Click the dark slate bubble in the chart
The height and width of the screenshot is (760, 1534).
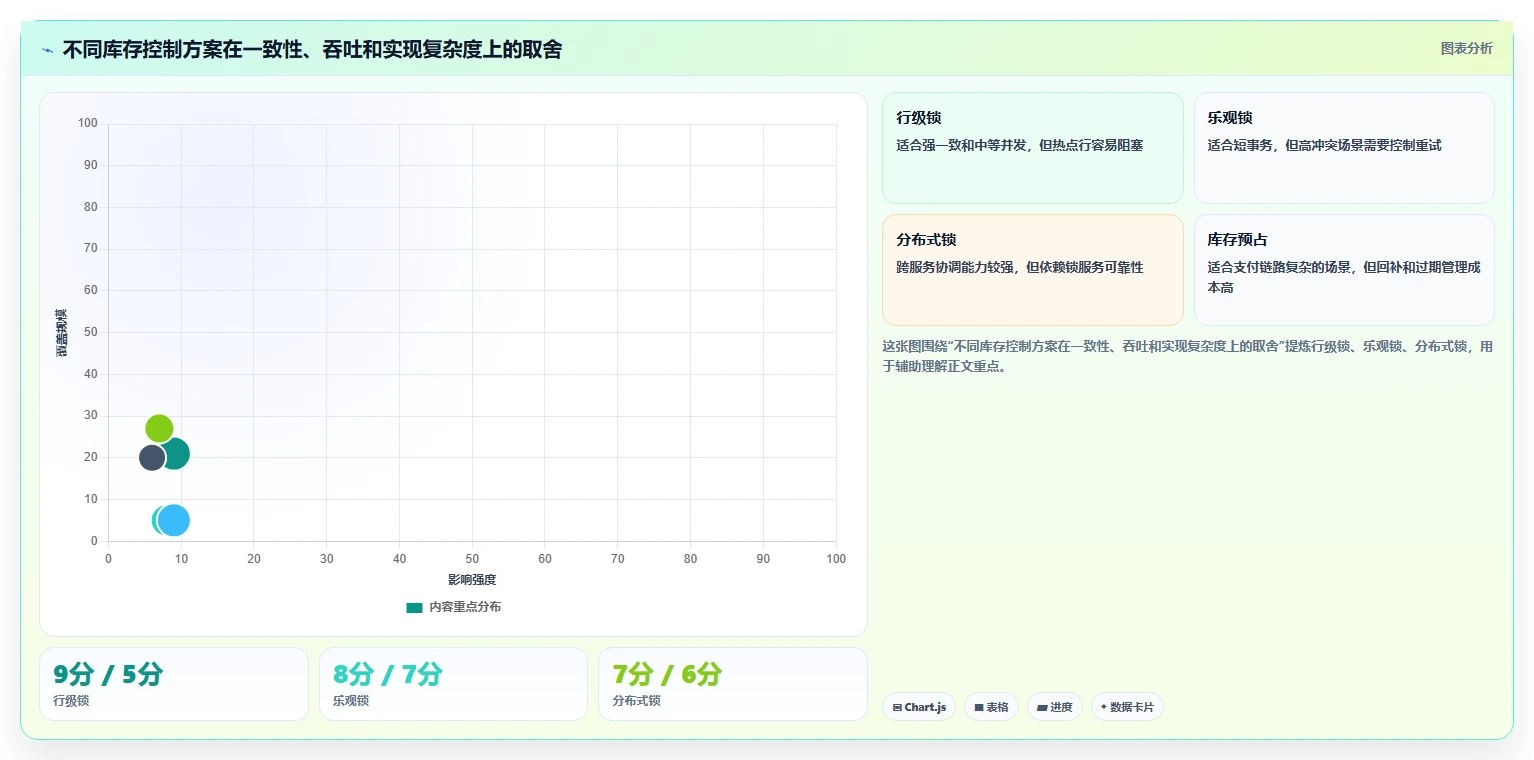tap(152, 457)
